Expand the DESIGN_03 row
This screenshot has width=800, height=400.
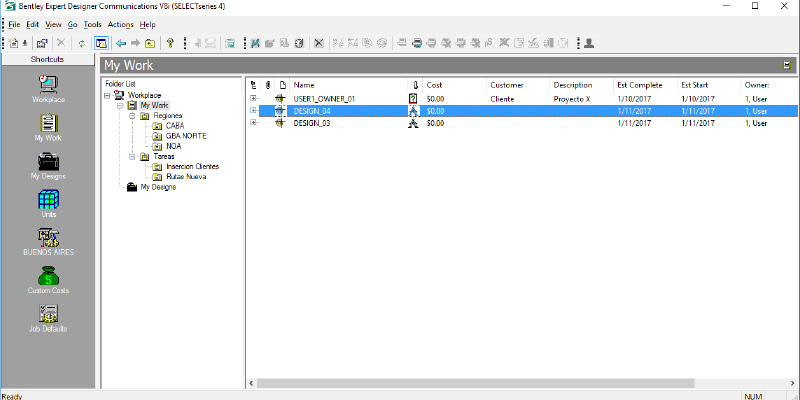[254, 124]
